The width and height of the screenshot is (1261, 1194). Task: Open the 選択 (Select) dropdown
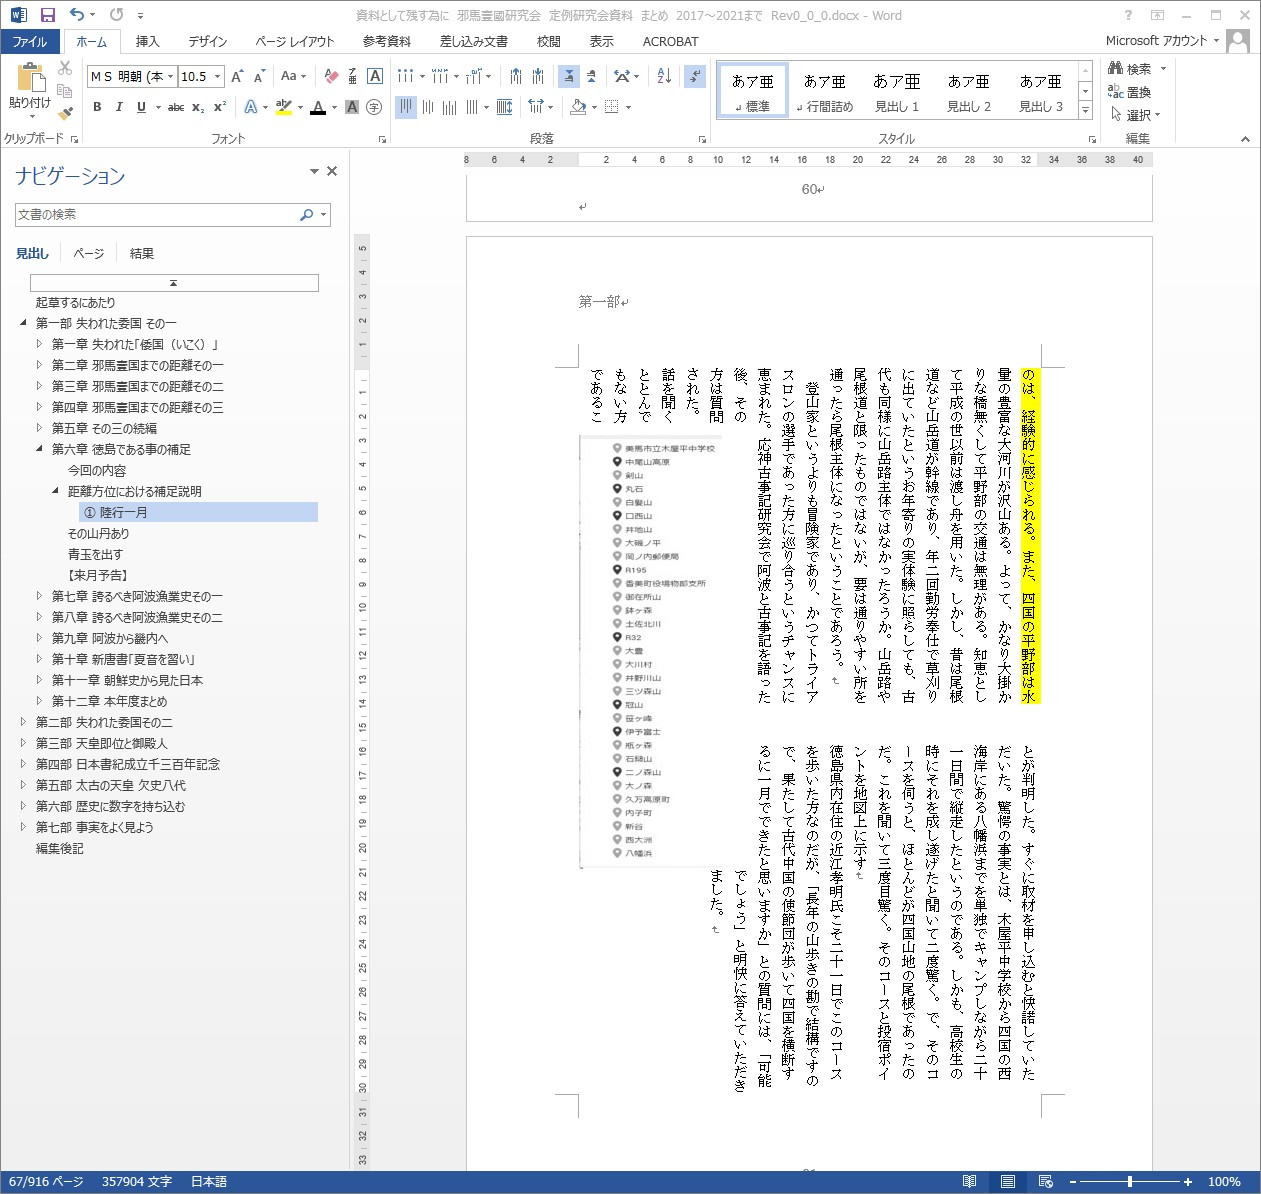click(1135, 115)
